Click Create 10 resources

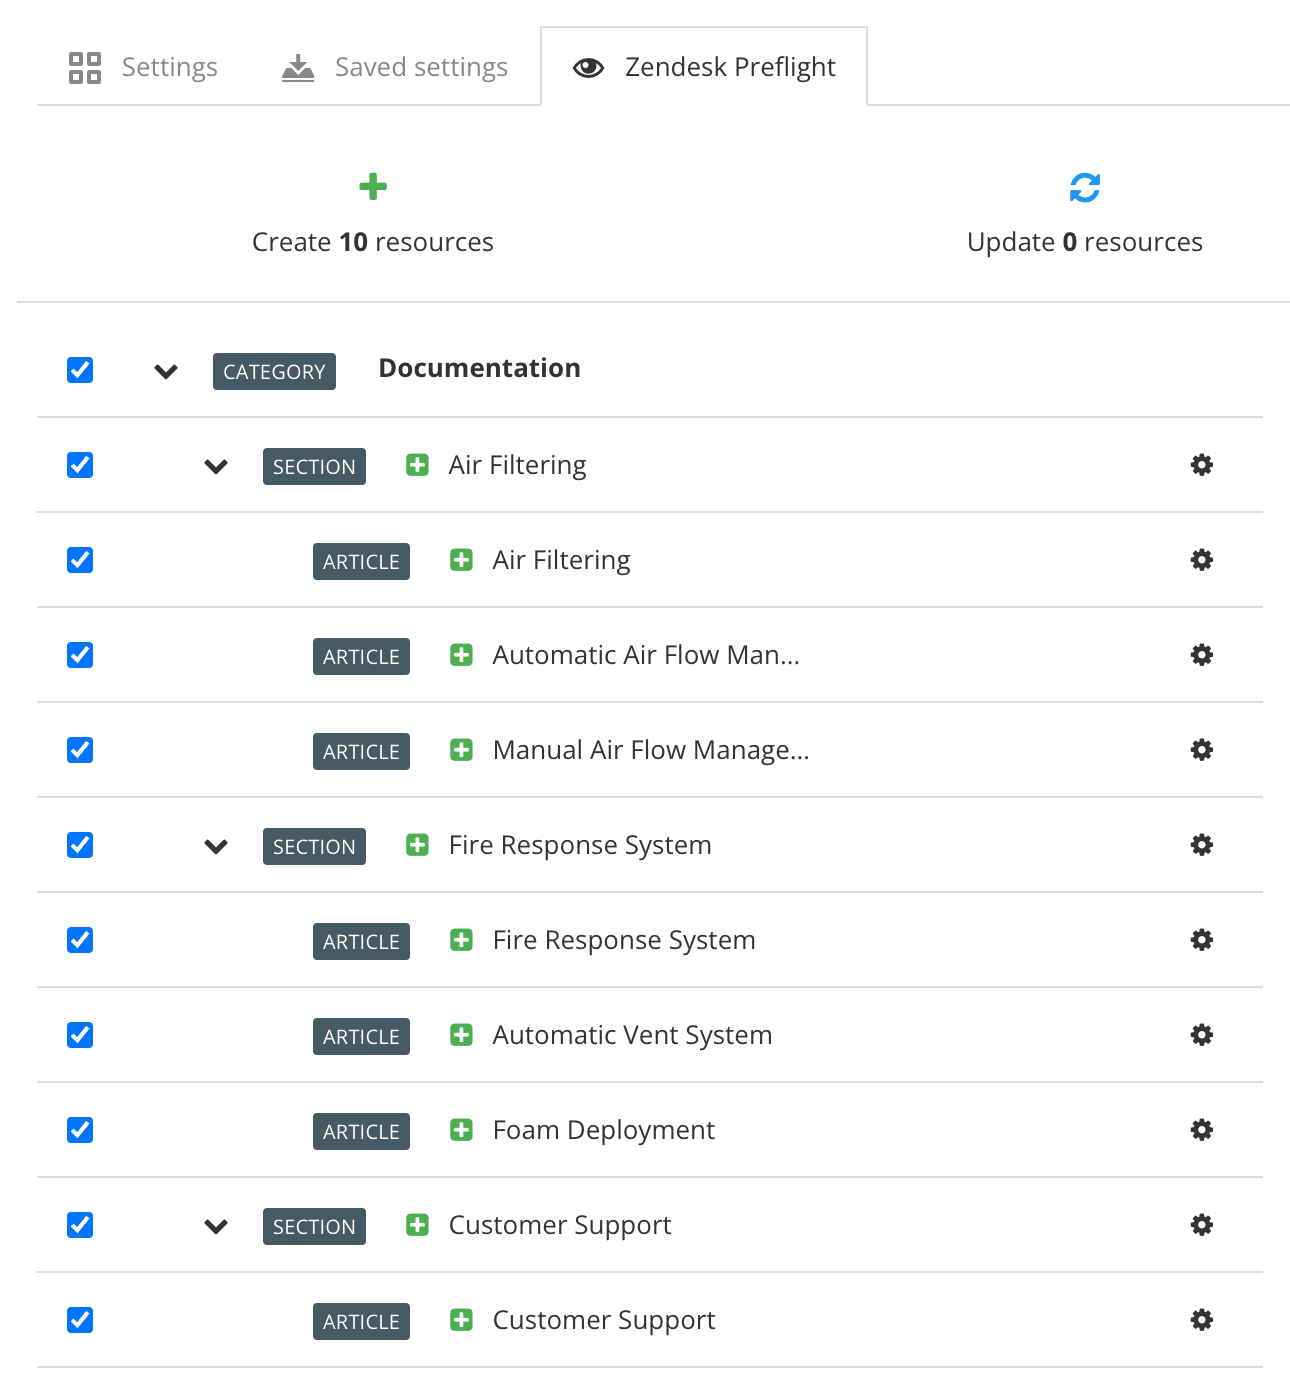373,242
